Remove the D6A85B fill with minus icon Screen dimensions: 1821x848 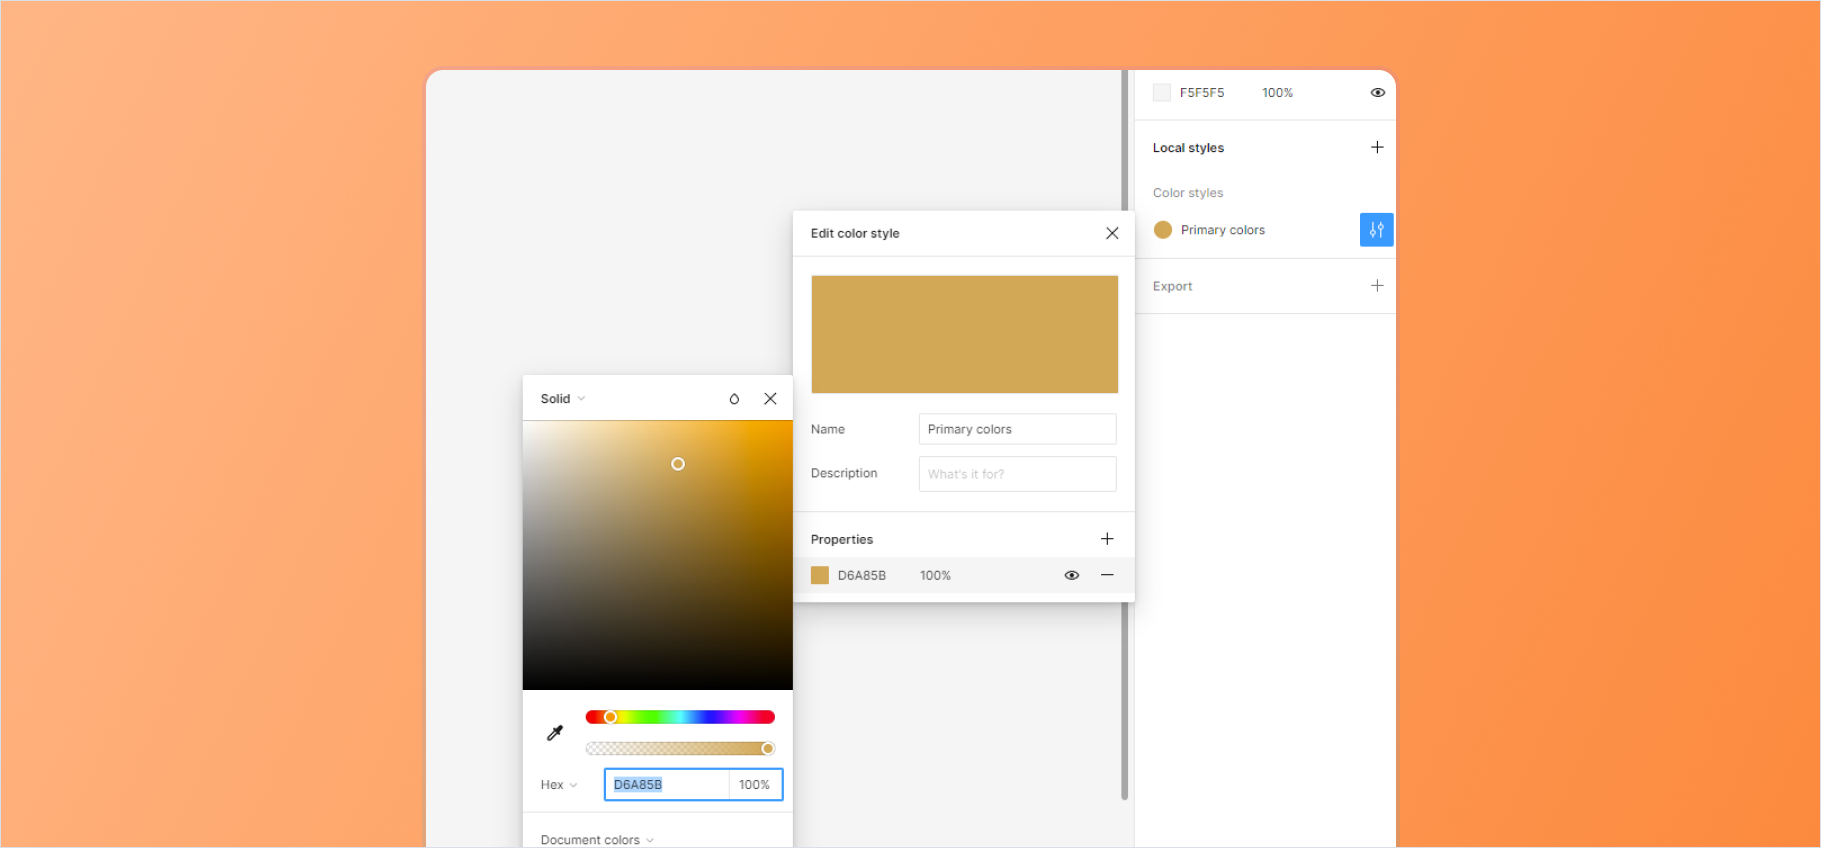coord(1107,575)
